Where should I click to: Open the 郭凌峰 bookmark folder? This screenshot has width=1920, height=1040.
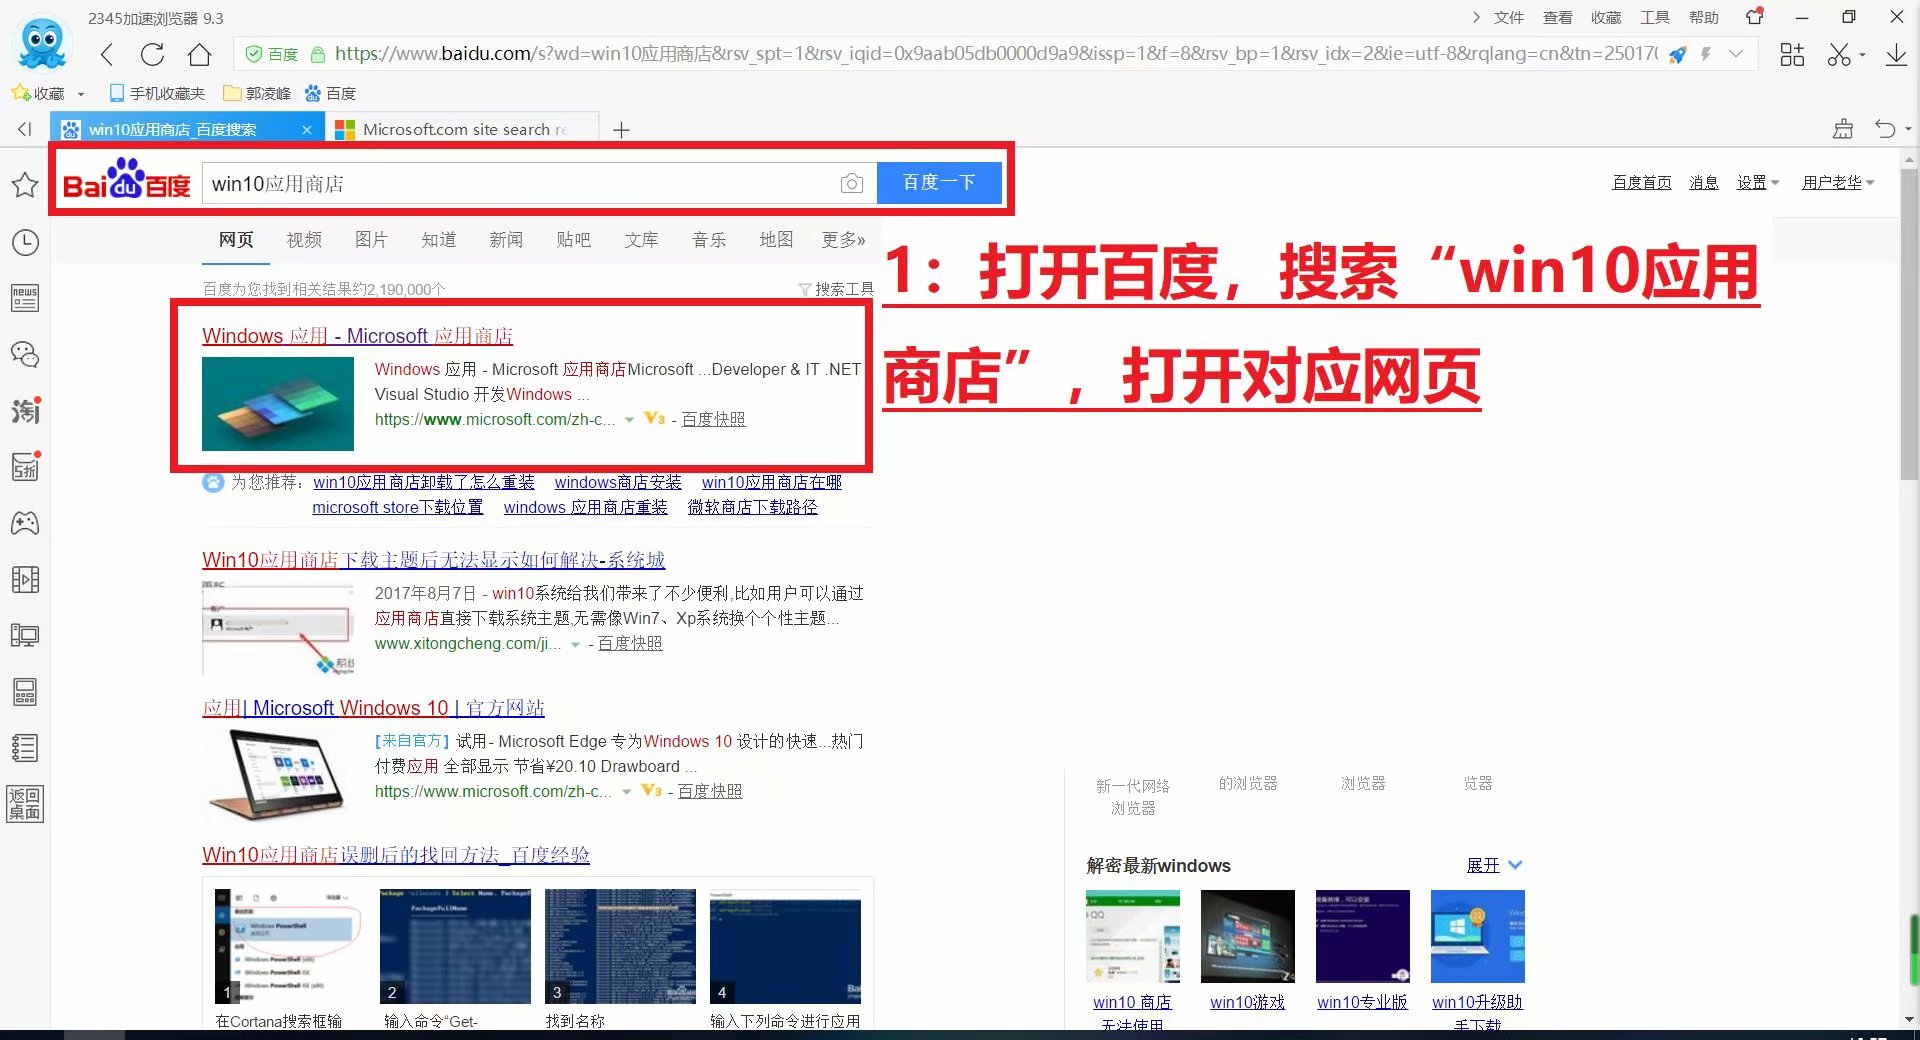pyautogui.click(x=258, y=93)
